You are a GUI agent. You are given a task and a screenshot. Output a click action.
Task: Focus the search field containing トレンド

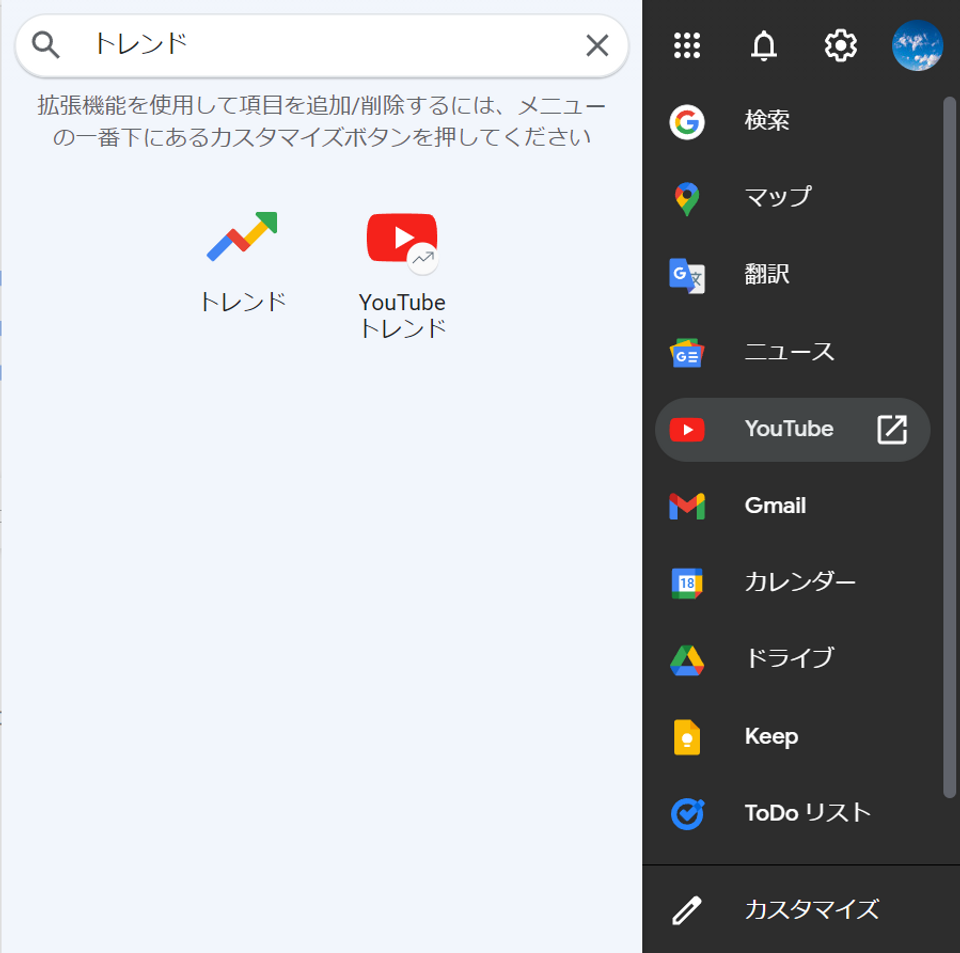tap(322, 45)
